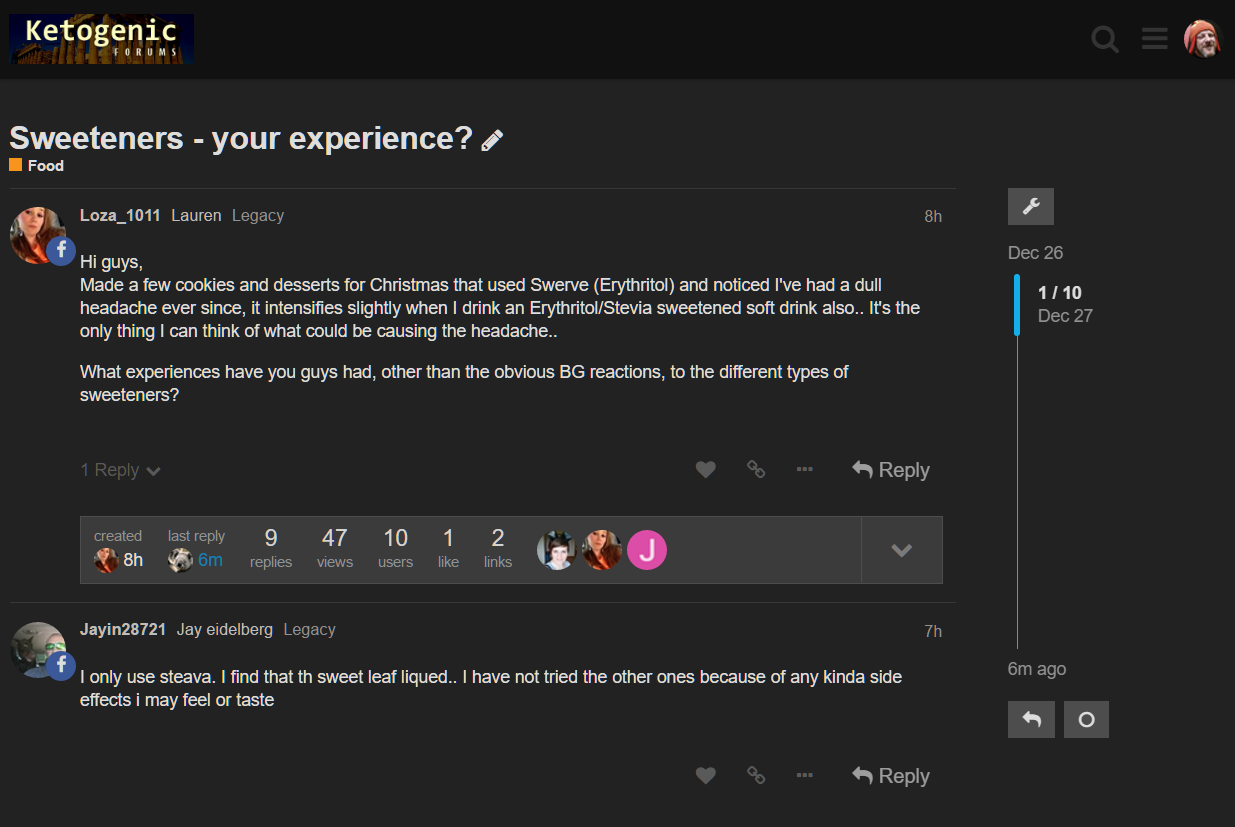Screen dimensions: 1235x827
Task: Jump to 6m ago on timeline
Action: pyautogui.click(x=1037, y=669)
